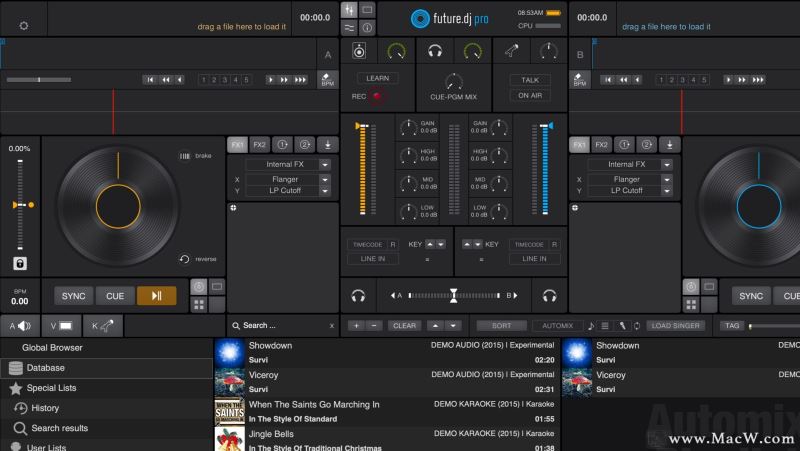Screen dimensions: 800x451
Task: Click deck A download-arrow panel icon
Action: click(328, 145)
